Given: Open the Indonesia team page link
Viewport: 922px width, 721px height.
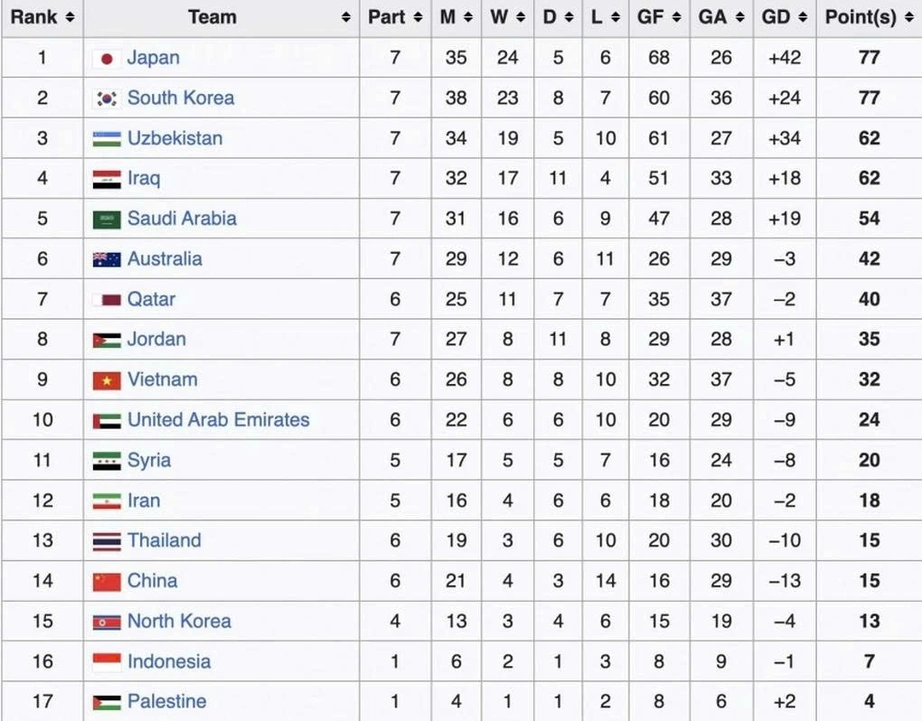Looking at the screenshot, I should [x=168, y=661].
